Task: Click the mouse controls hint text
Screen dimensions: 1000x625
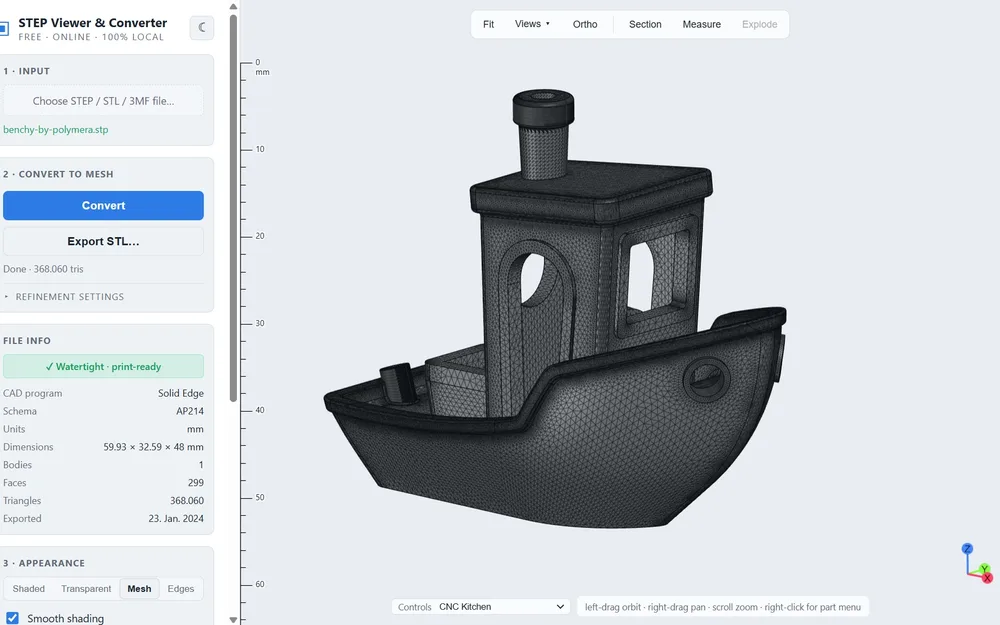Action: point(723,607)
